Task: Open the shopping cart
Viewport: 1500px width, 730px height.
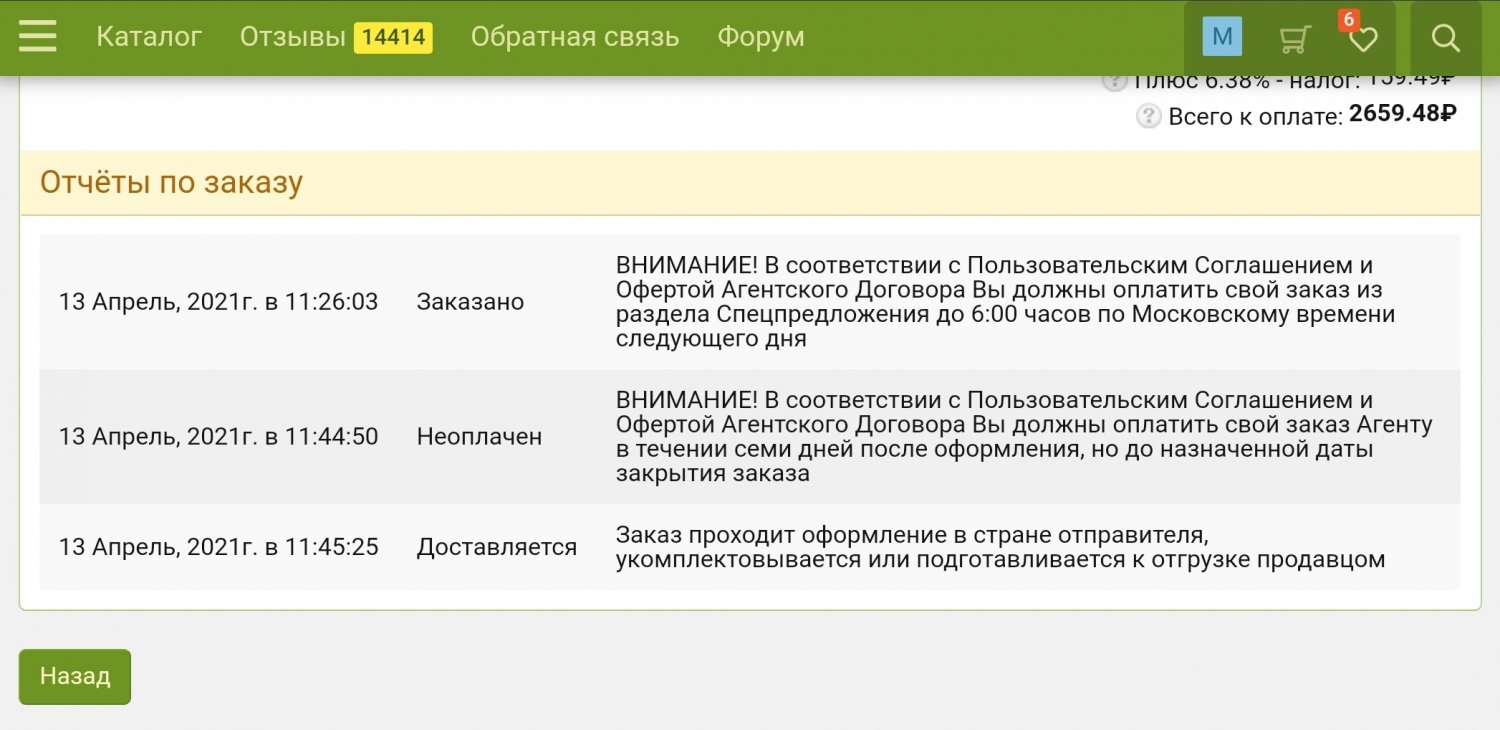Action: tap(1295, 39)
